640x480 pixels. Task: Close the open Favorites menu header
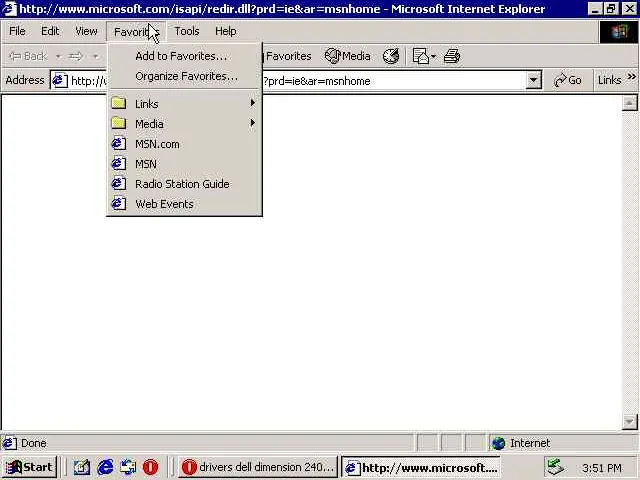pos(136,32)
